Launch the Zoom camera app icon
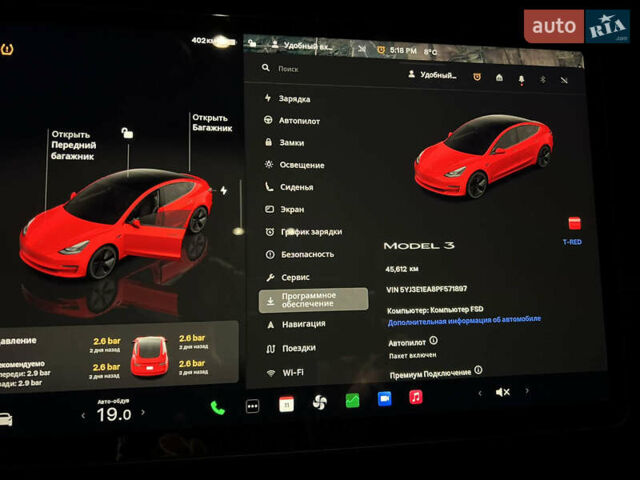 [384, 398]
